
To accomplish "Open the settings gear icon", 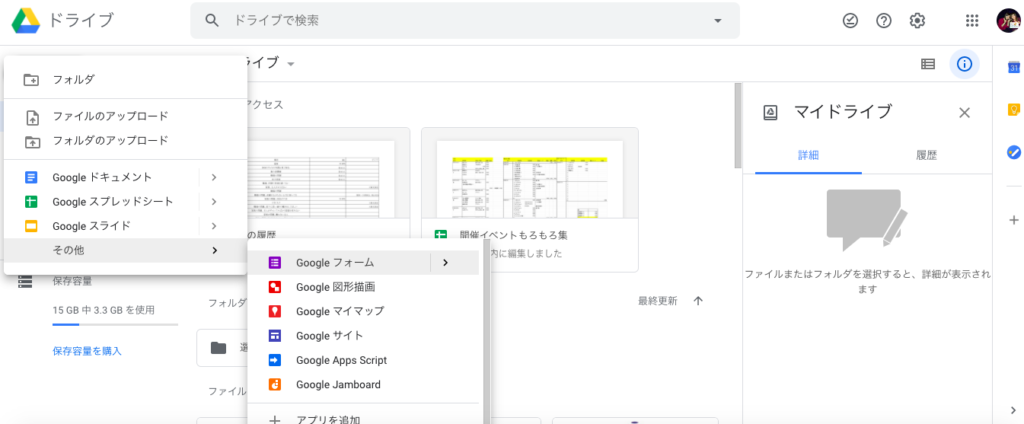I will pos(918,21).
